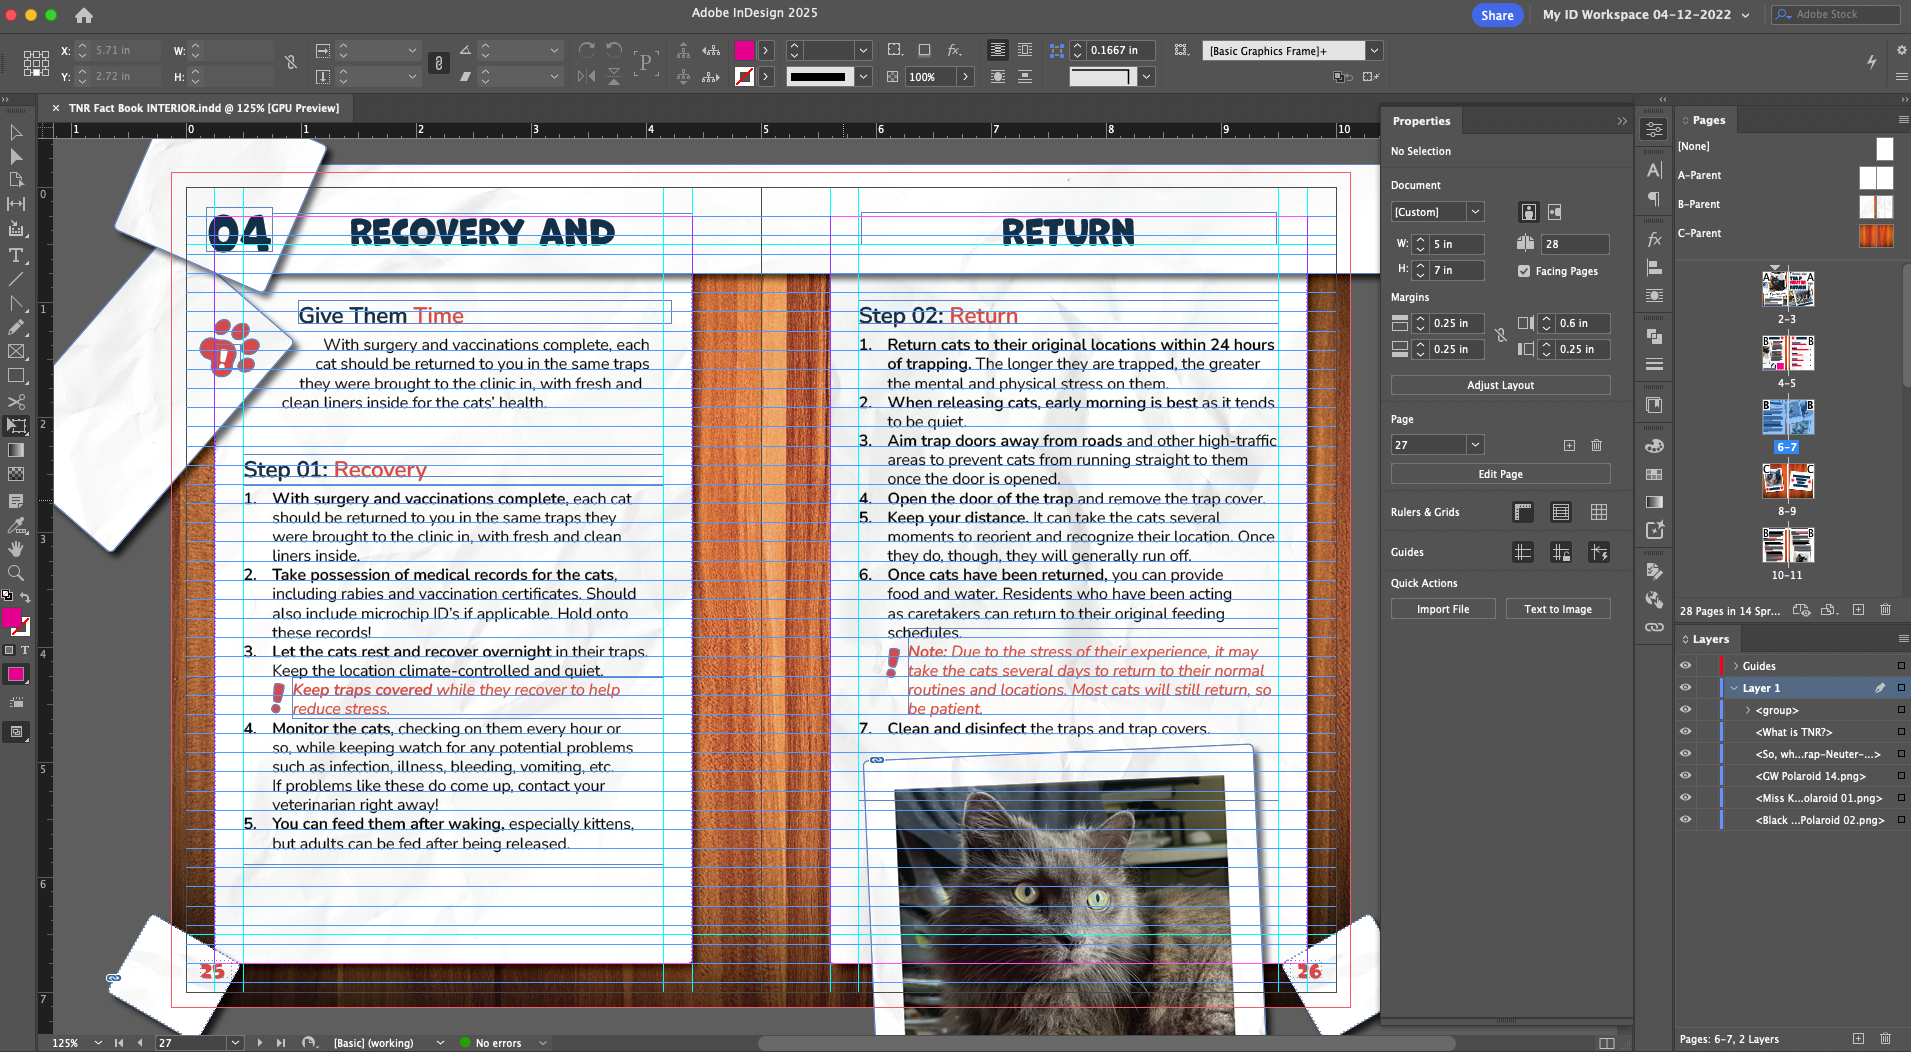The image size is (1911, 1052).
Task: Click the Edit Page button
Action: click(x=1500, y=474)
